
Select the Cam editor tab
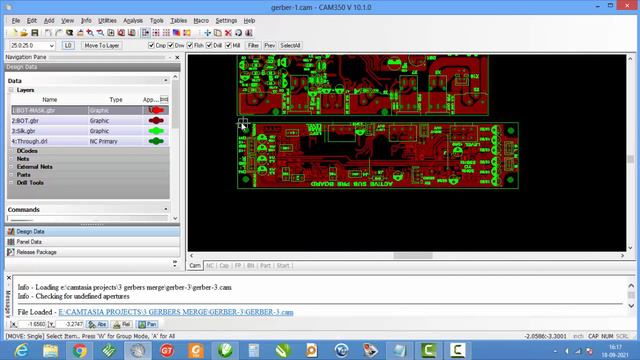(x=195, y=266)
